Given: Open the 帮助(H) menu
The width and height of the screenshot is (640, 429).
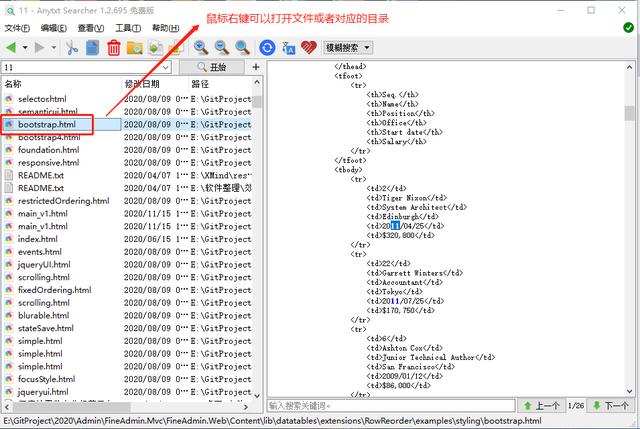Looking at the screenshot, I should (x=165, y=28).
